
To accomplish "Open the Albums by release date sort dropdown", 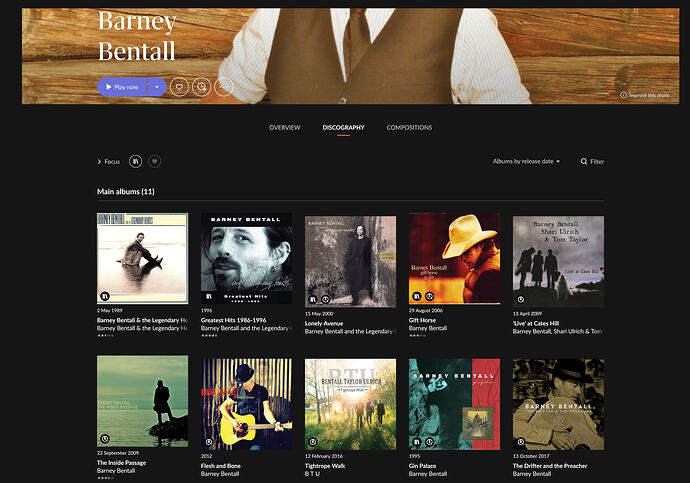I will pyautogui.click(x=526, y=161).
